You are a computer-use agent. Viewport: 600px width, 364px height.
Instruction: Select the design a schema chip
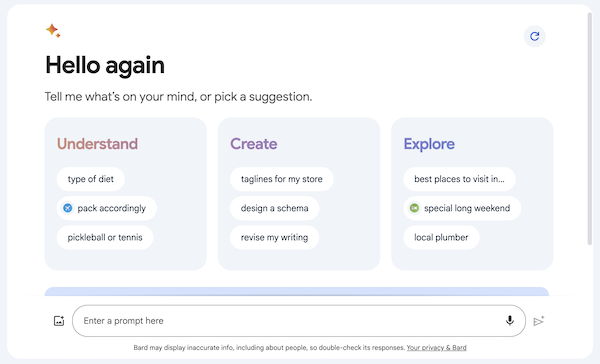point(274,208)
